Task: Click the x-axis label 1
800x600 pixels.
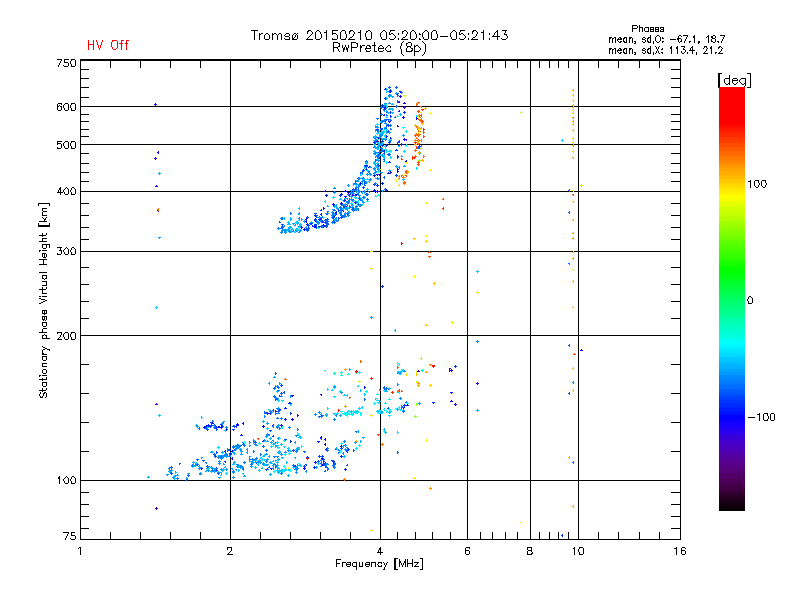Action: pos(80,551)
